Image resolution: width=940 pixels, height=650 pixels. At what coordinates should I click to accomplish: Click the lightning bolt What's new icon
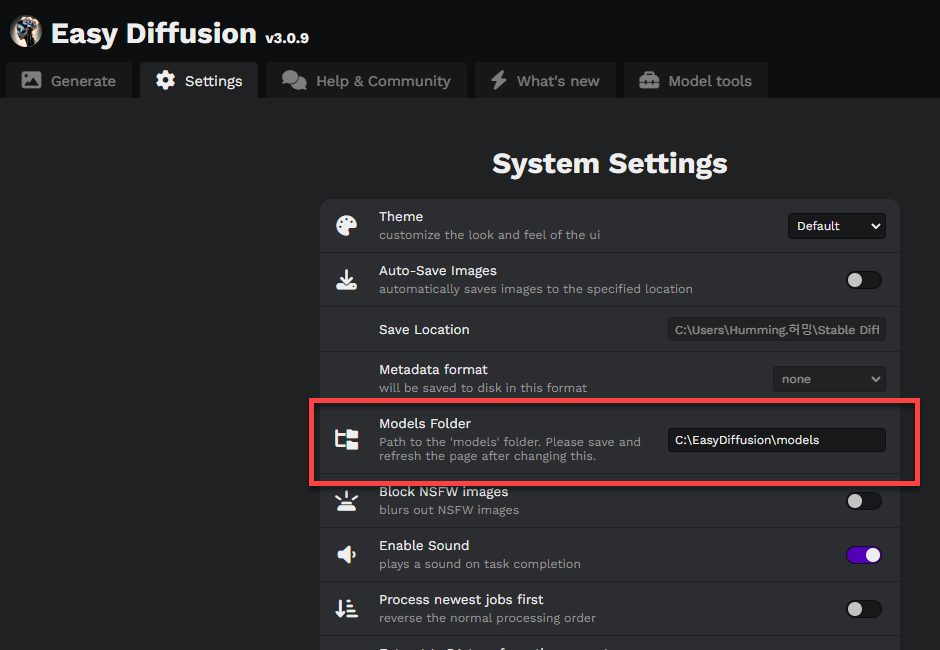(x=499, y=80)
